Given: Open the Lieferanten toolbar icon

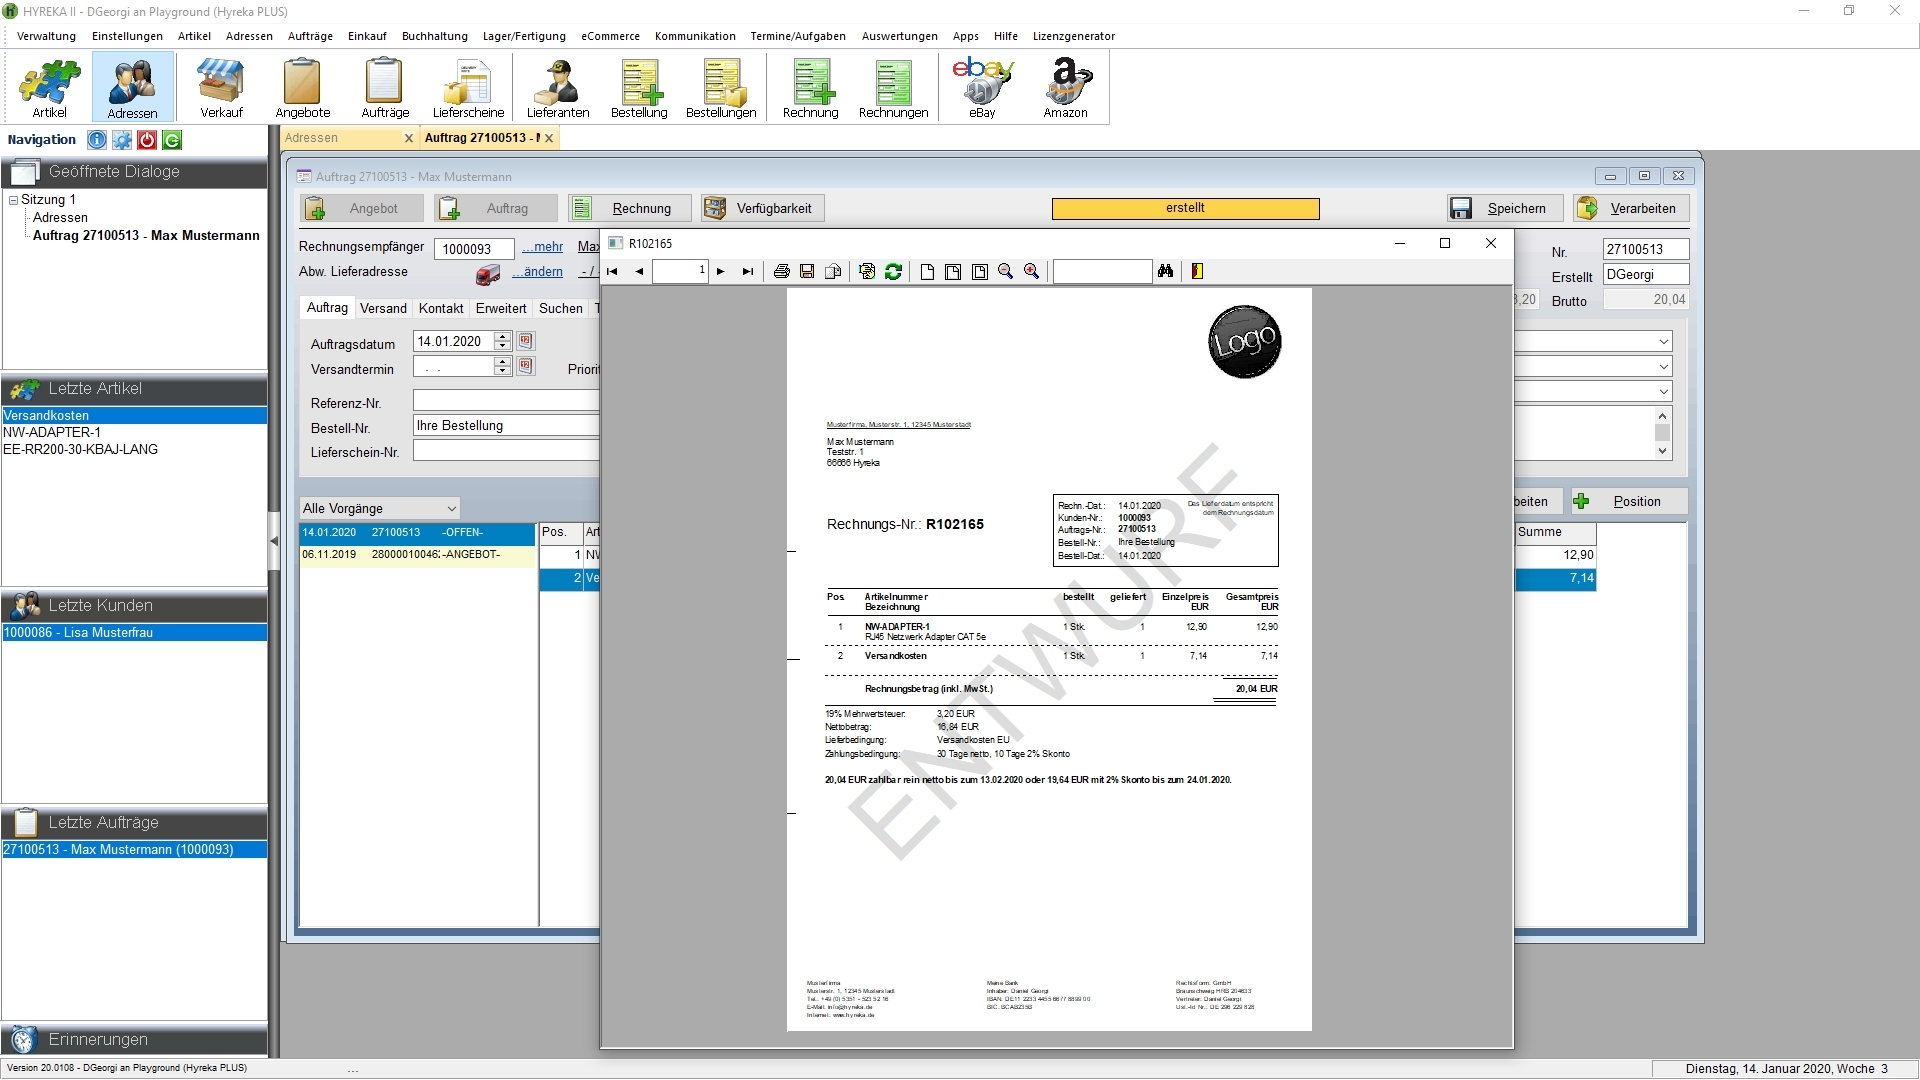Looking at the screenshot, I should click(558, 88).
